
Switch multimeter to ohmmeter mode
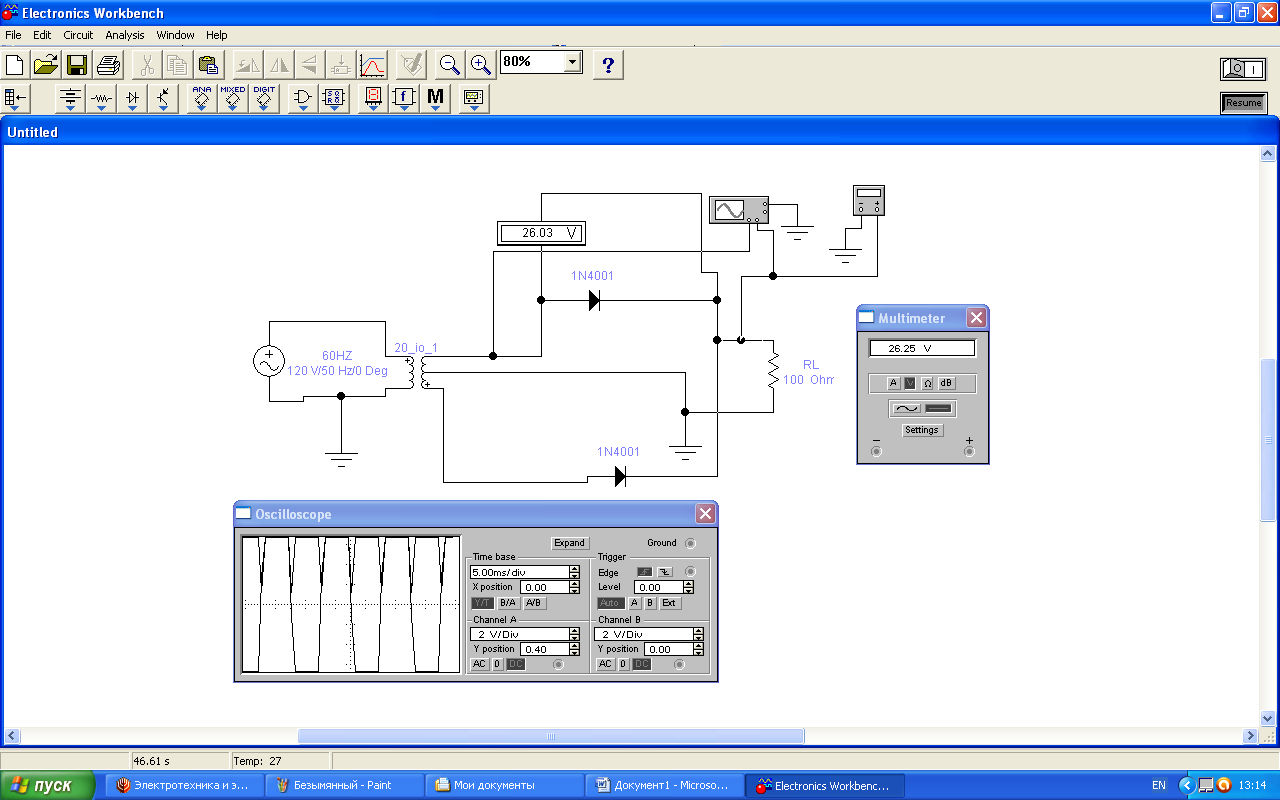(x=927, y=383)
